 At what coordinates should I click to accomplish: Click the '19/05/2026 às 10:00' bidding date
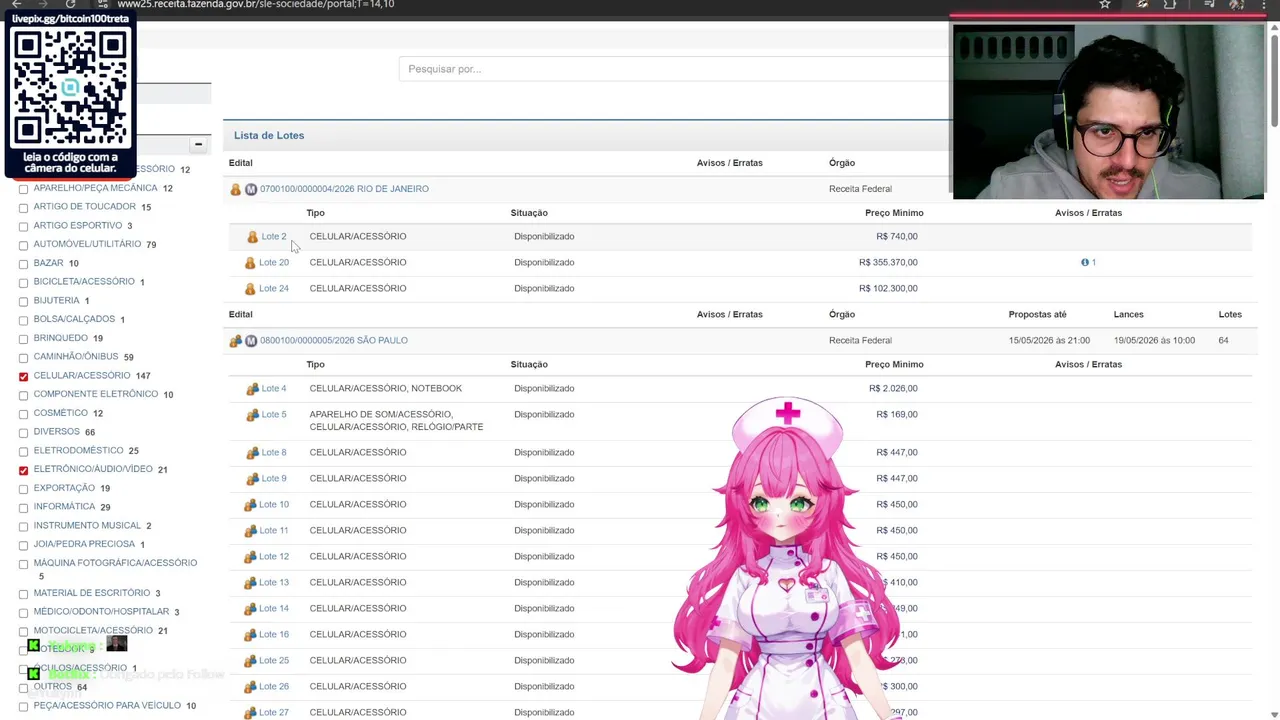[1154, 341]
